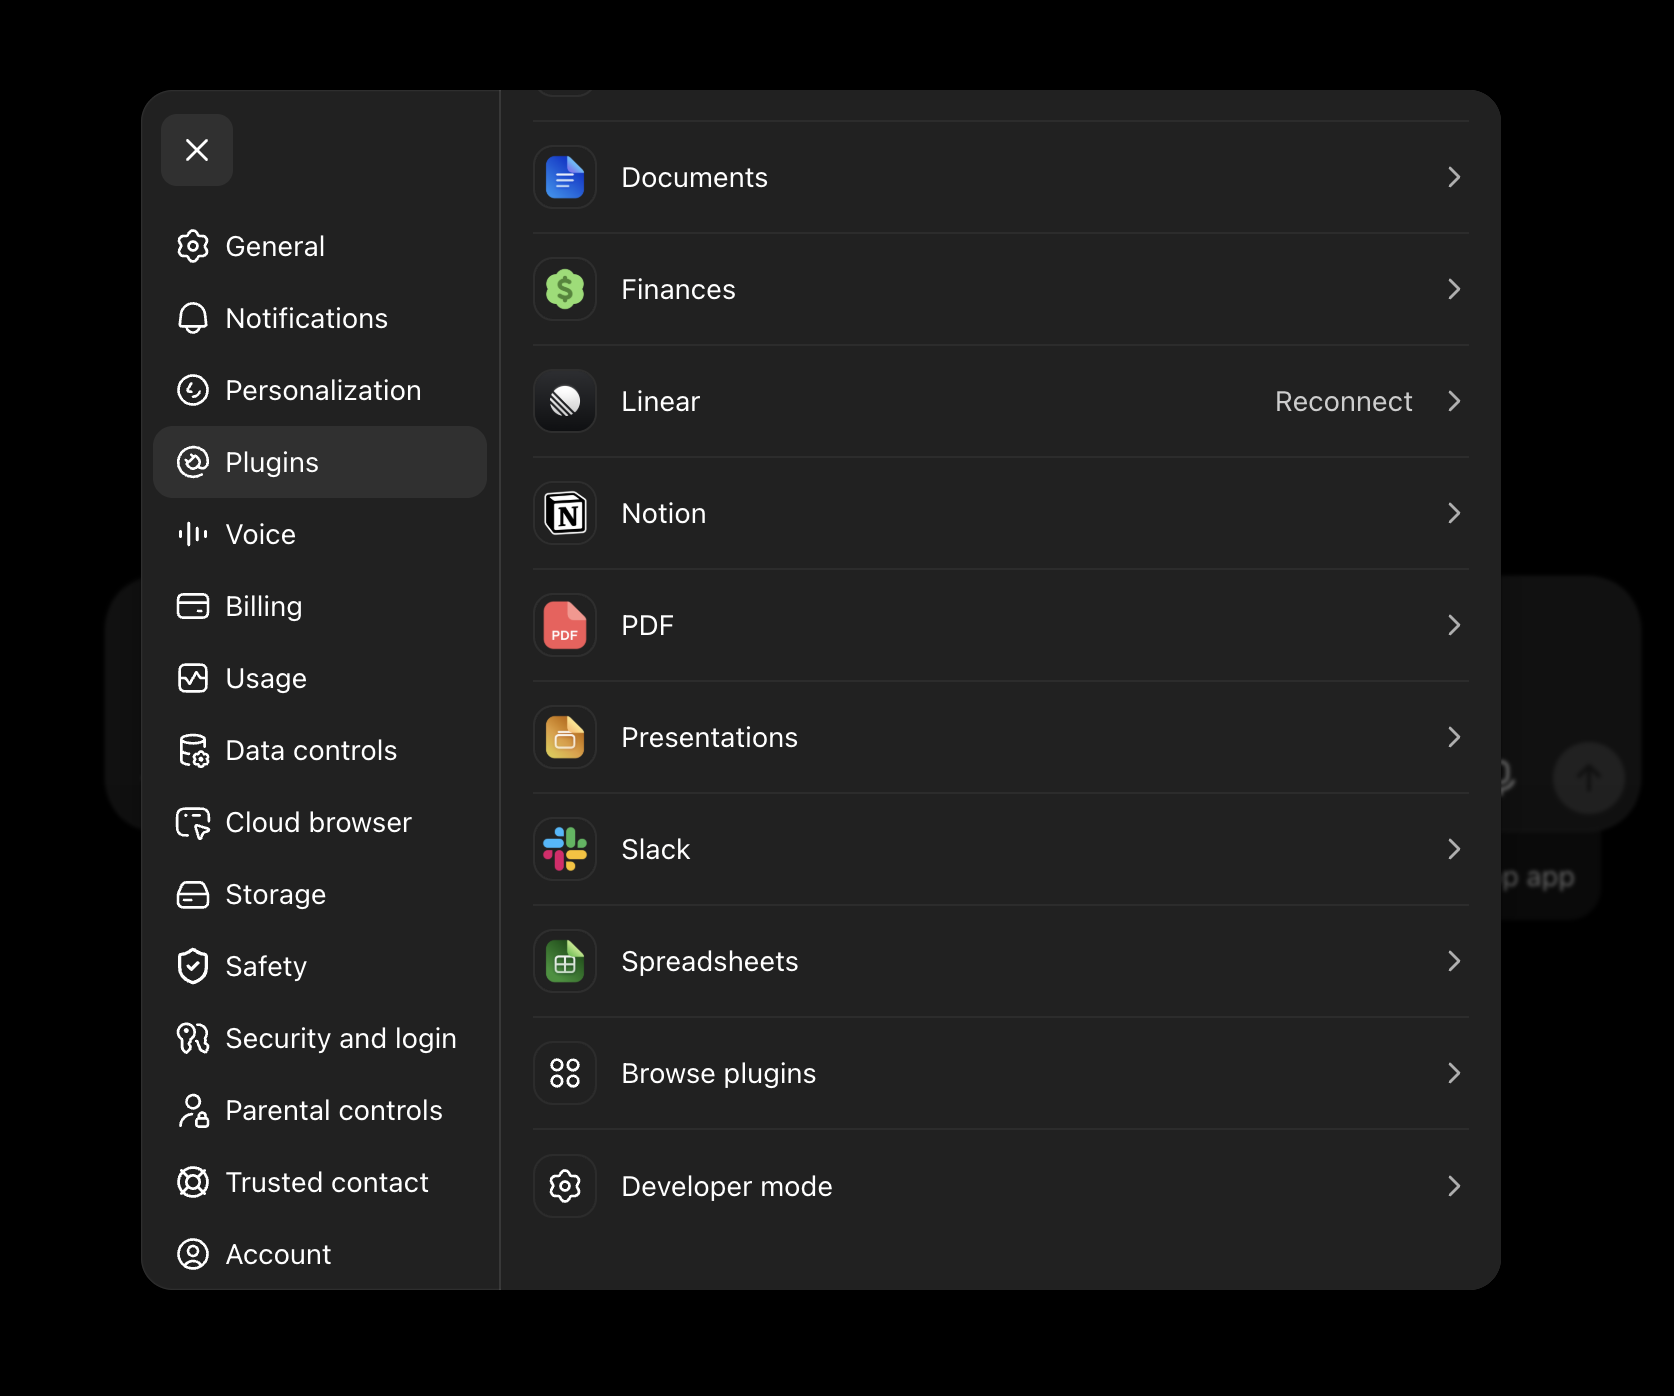Click the Usage chart icon

coord(193,678)
